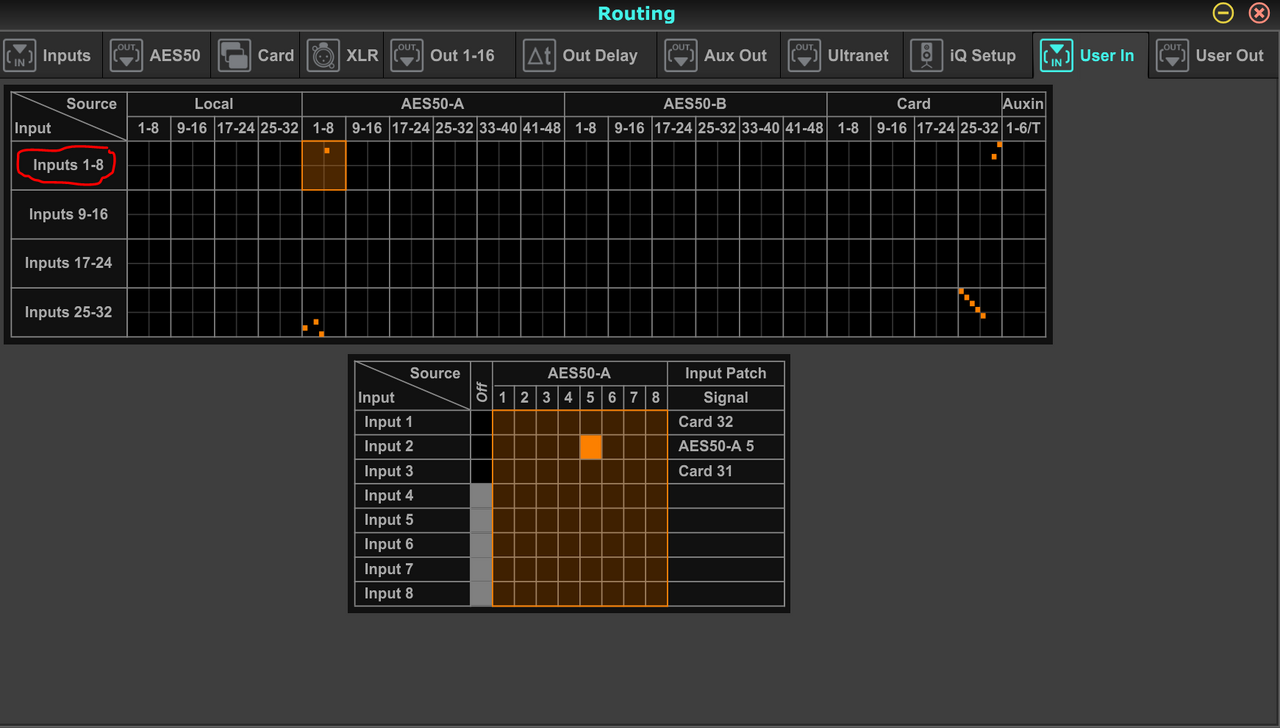Click the AES50-B source group header
Image resolution: width=1280 pixels, height=728 pixels.
pos(695,104)
